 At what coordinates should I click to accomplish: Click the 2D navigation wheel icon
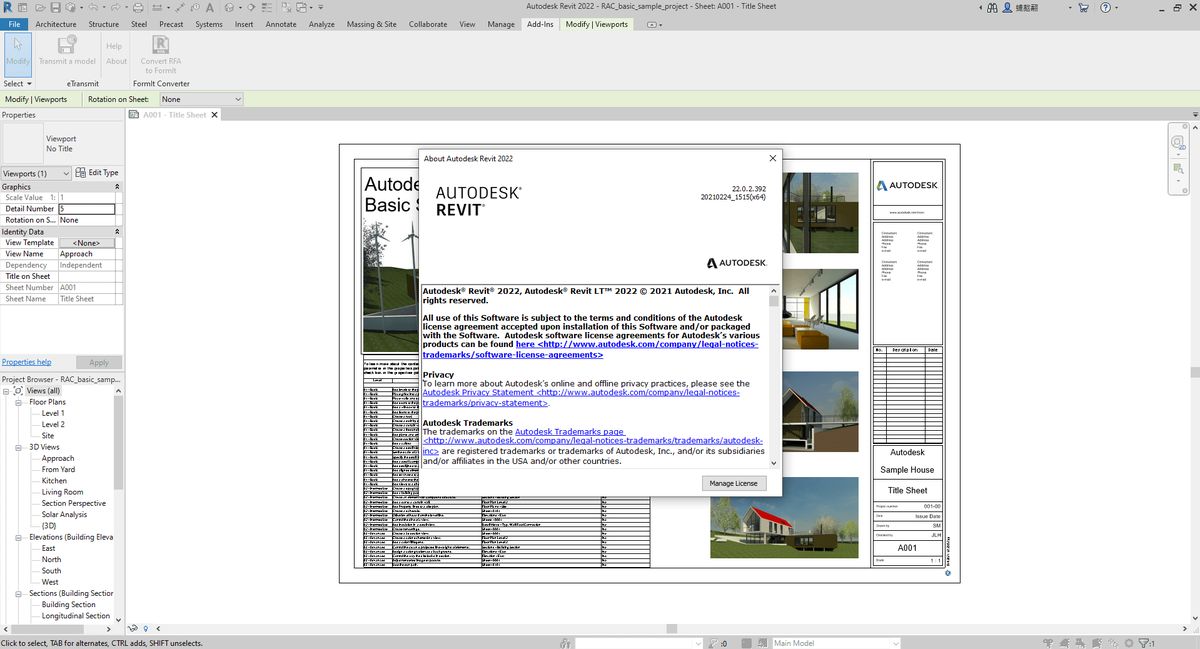point(1179,143)
